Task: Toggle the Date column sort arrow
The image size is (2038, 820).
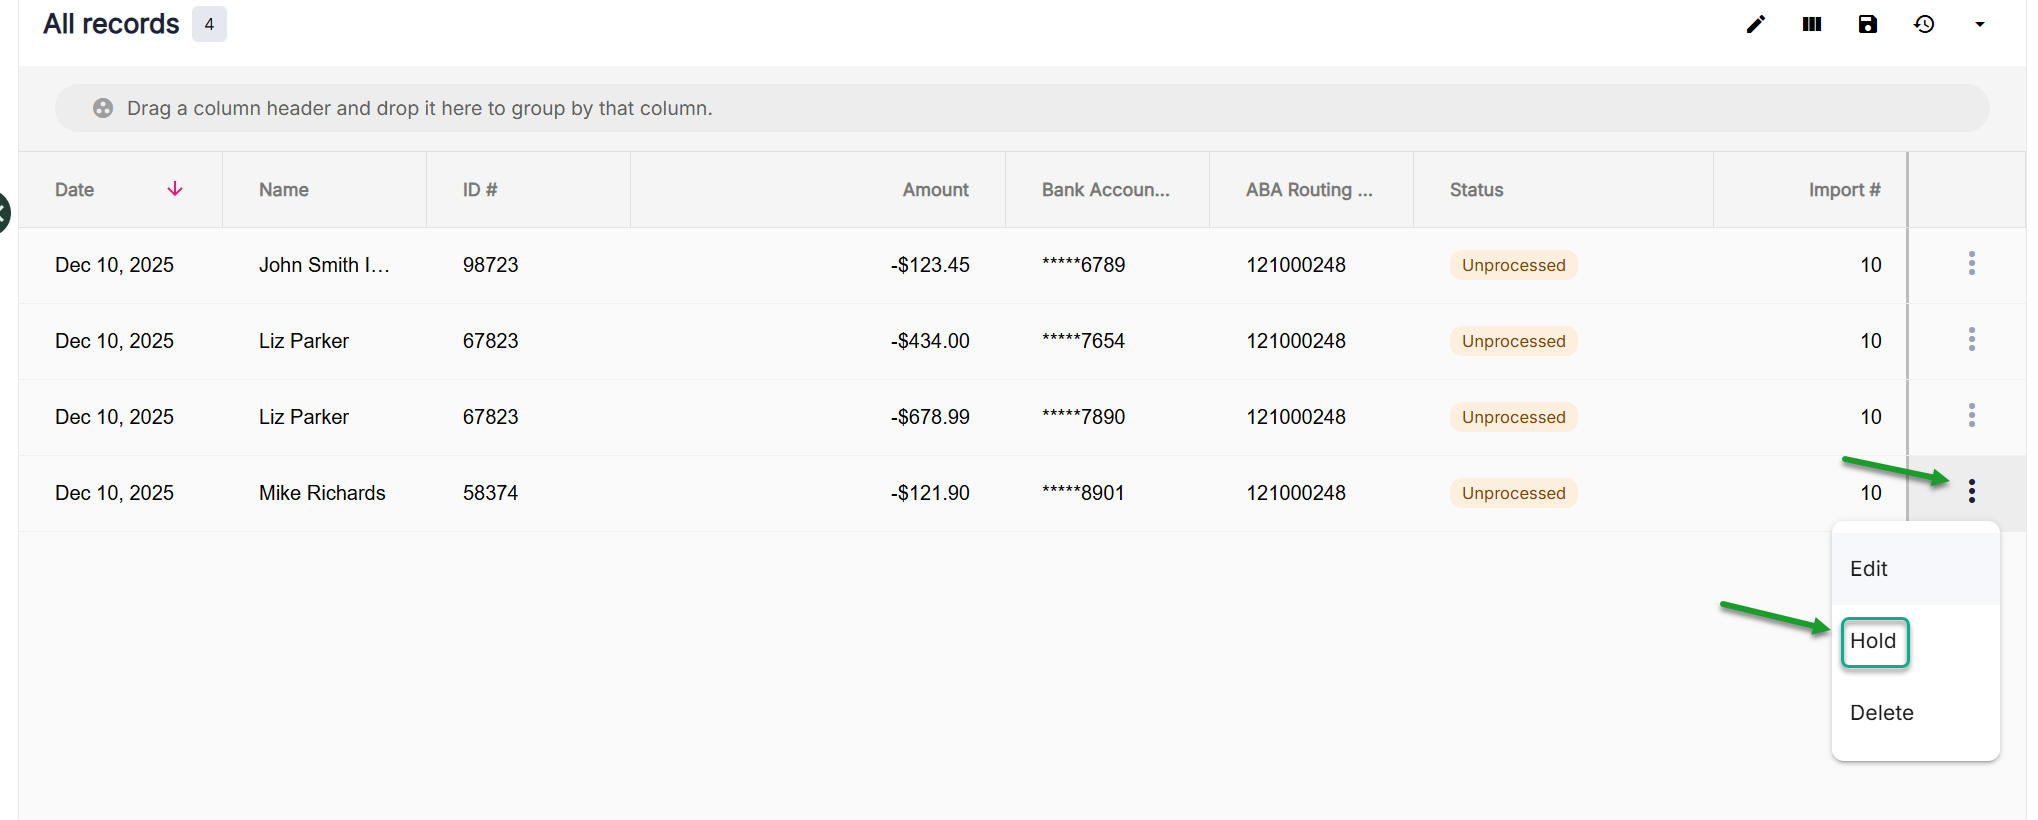Action: point(175,189)
